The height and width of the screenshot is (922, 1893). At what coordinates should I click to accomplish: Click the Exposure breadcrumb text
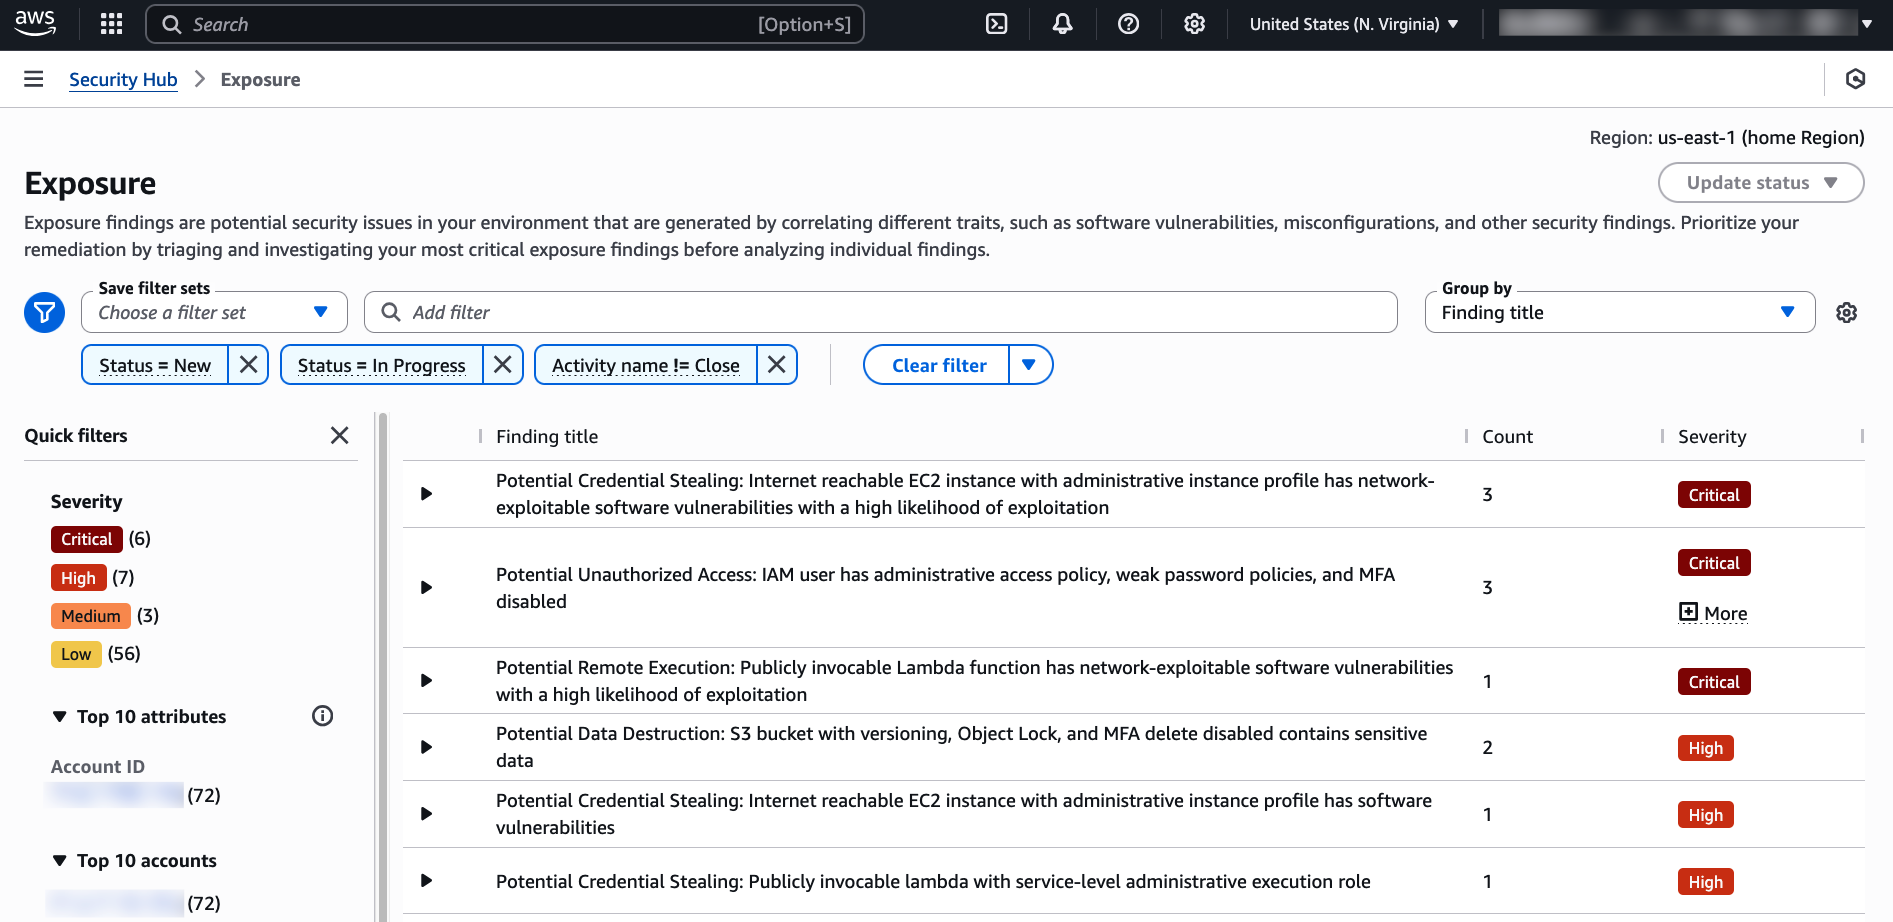point(260,79)
